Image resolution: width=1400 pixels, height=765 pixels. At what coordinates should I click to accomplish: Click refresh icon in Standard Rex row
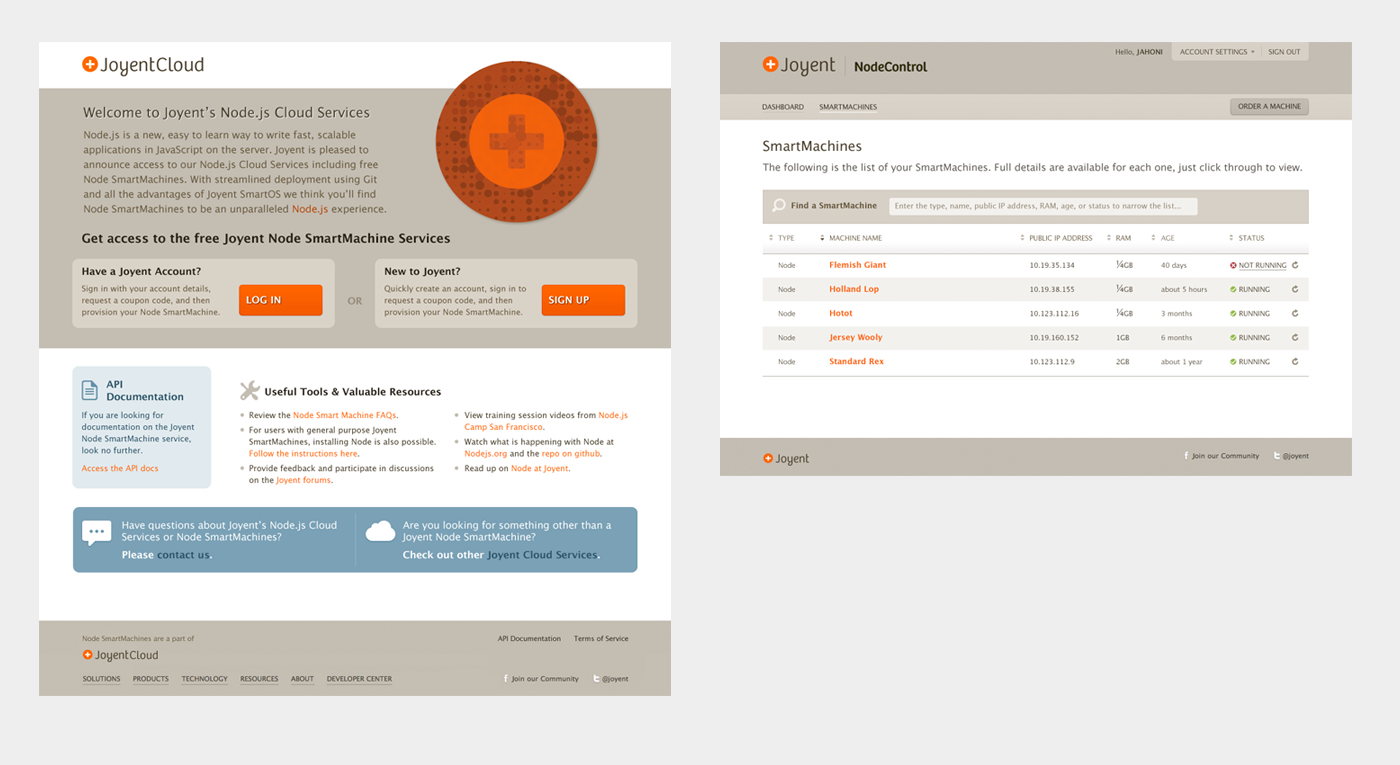[1295, 361]
